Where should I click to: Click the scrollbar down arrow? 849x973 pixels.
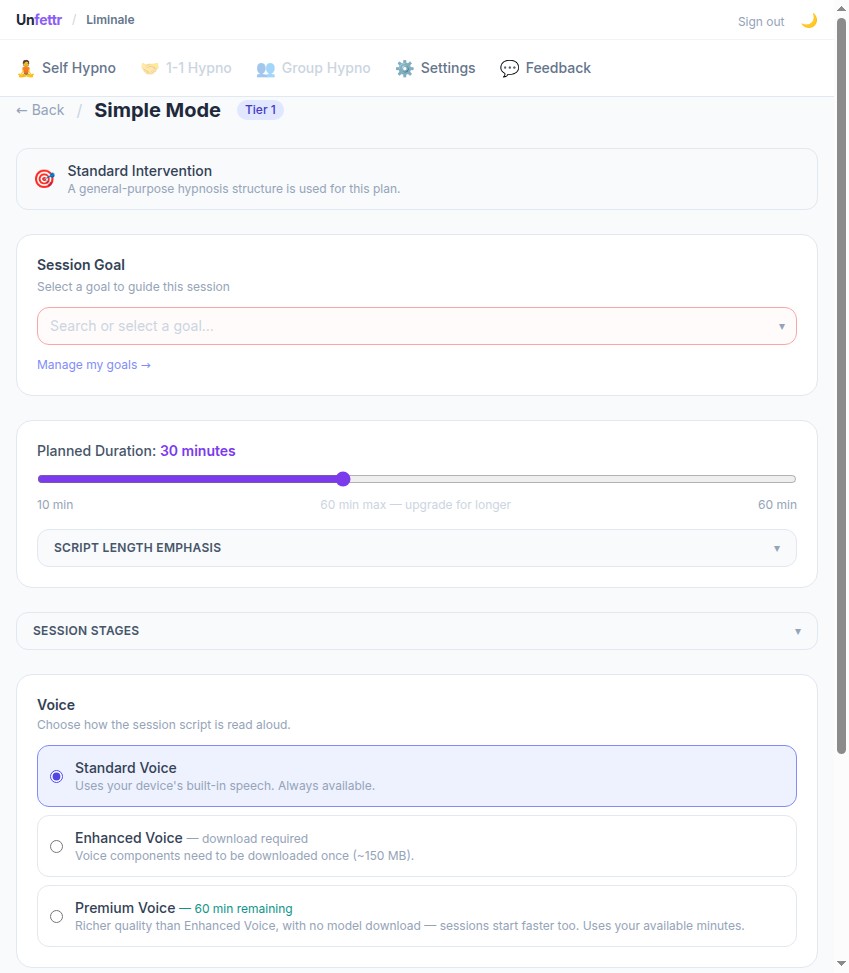coord(841,964)
